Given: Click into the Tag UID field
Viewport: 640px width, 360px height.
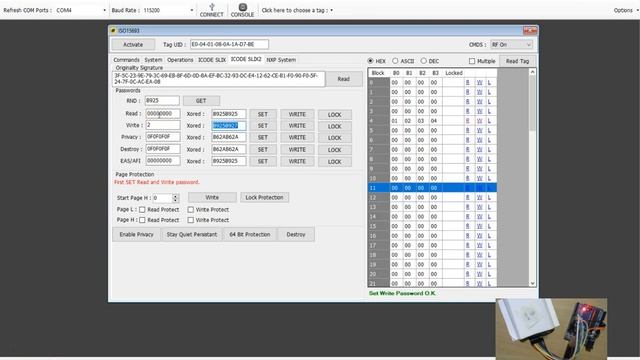Looking at the screenshot, I should click(x=229, y=44).
